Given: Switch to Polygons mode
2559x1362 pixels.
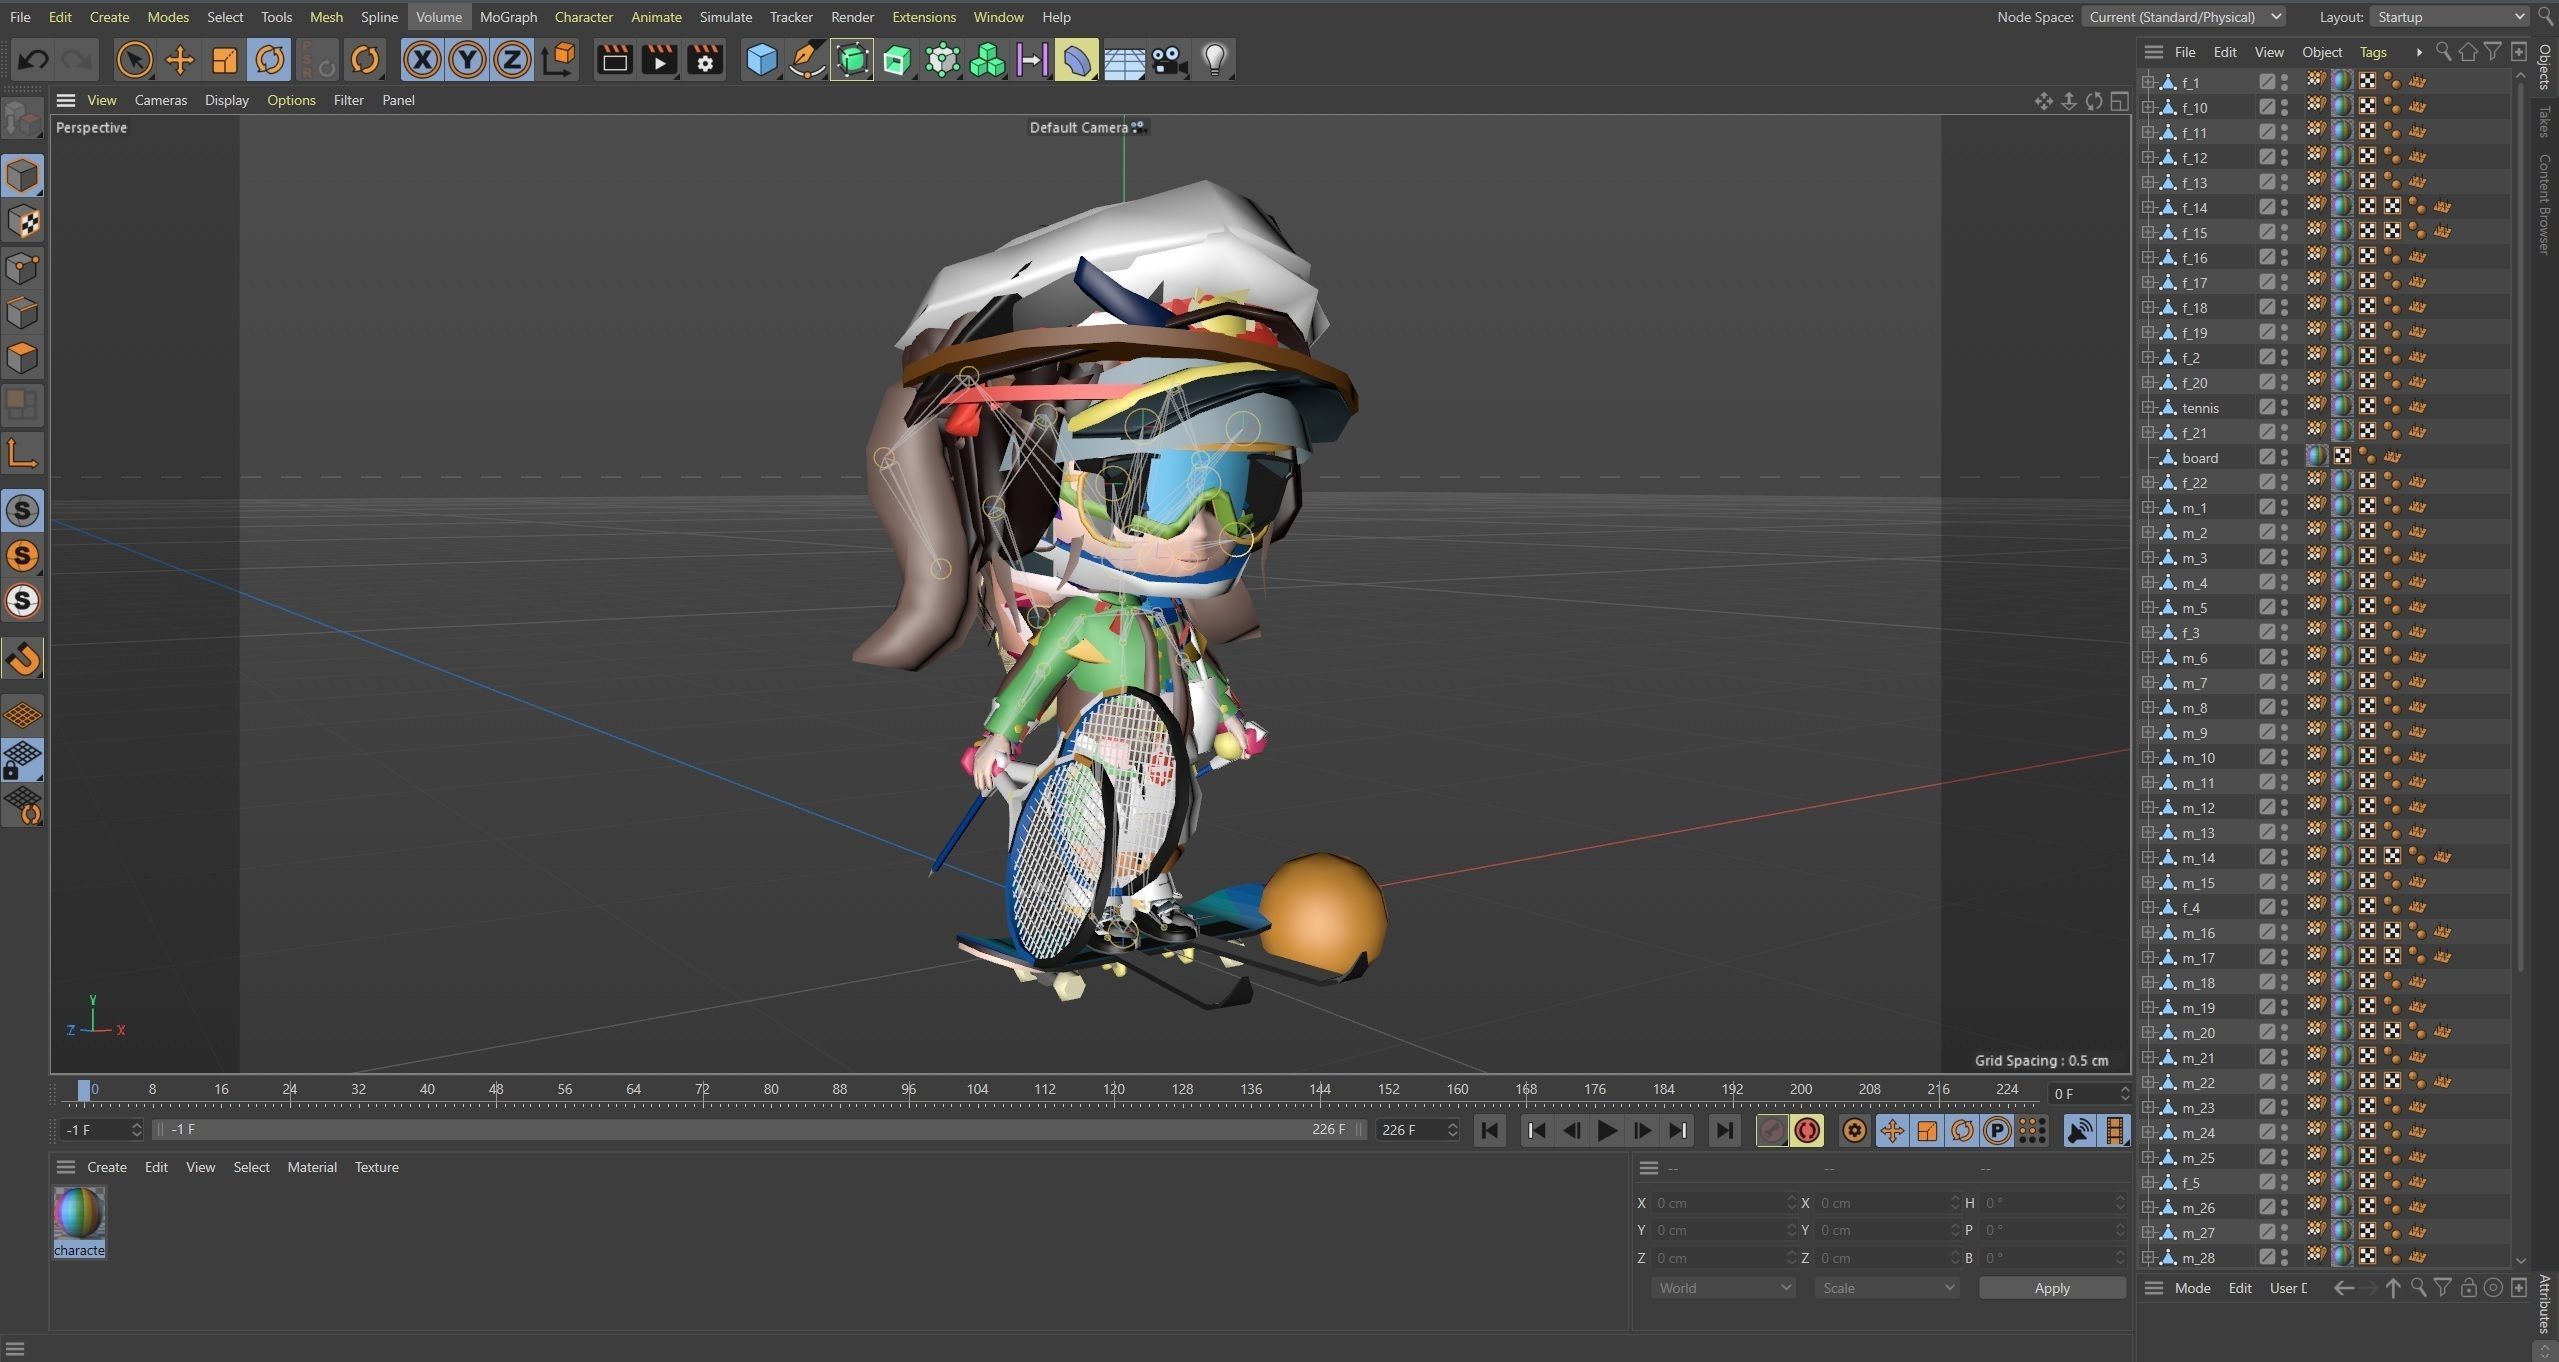Looking at the screenshot, I should tap(23, 358).
